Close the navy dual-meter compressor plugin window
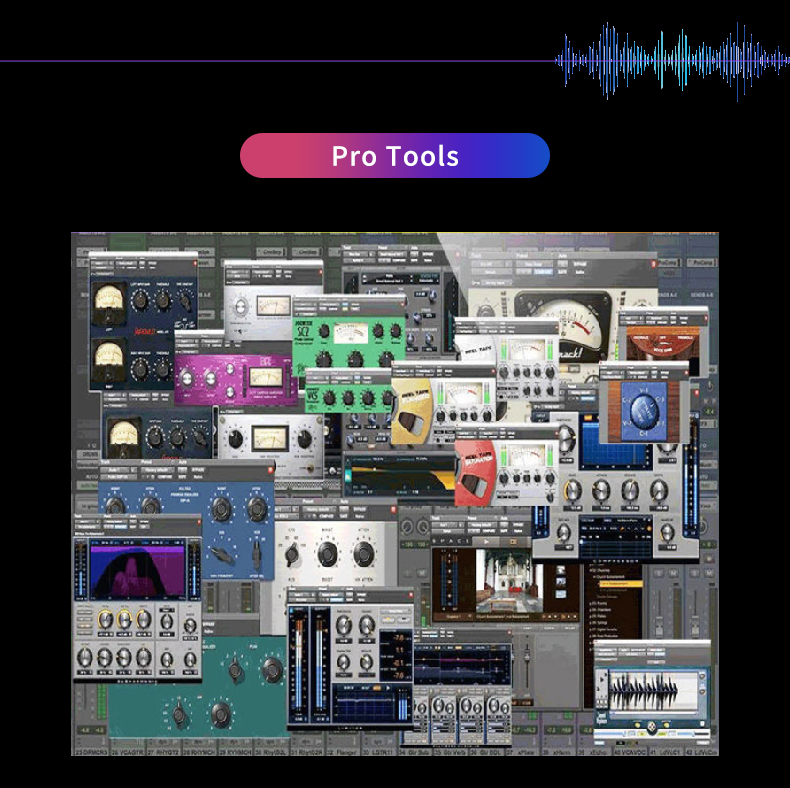This screenshot has height=788, width=790. tap(195, 264)
